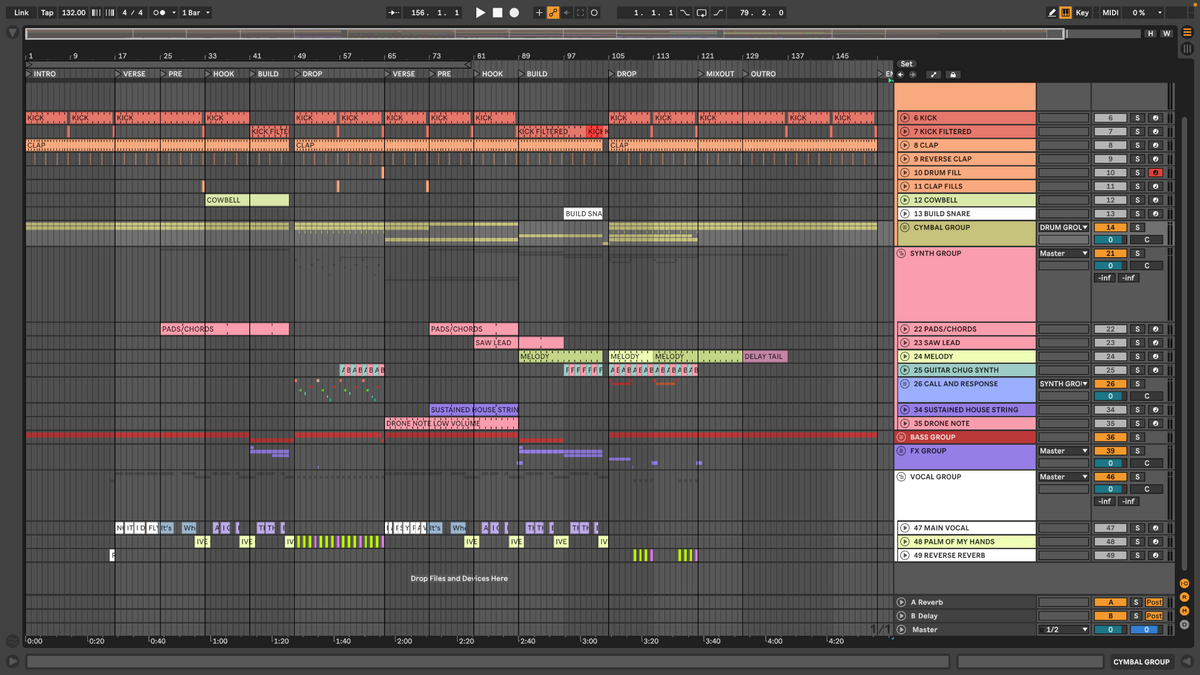This screenshot has width=1200, height=675.
Task: Open SYNTH GROUP Master output dropdown
Action: [x=1063, y=254]
